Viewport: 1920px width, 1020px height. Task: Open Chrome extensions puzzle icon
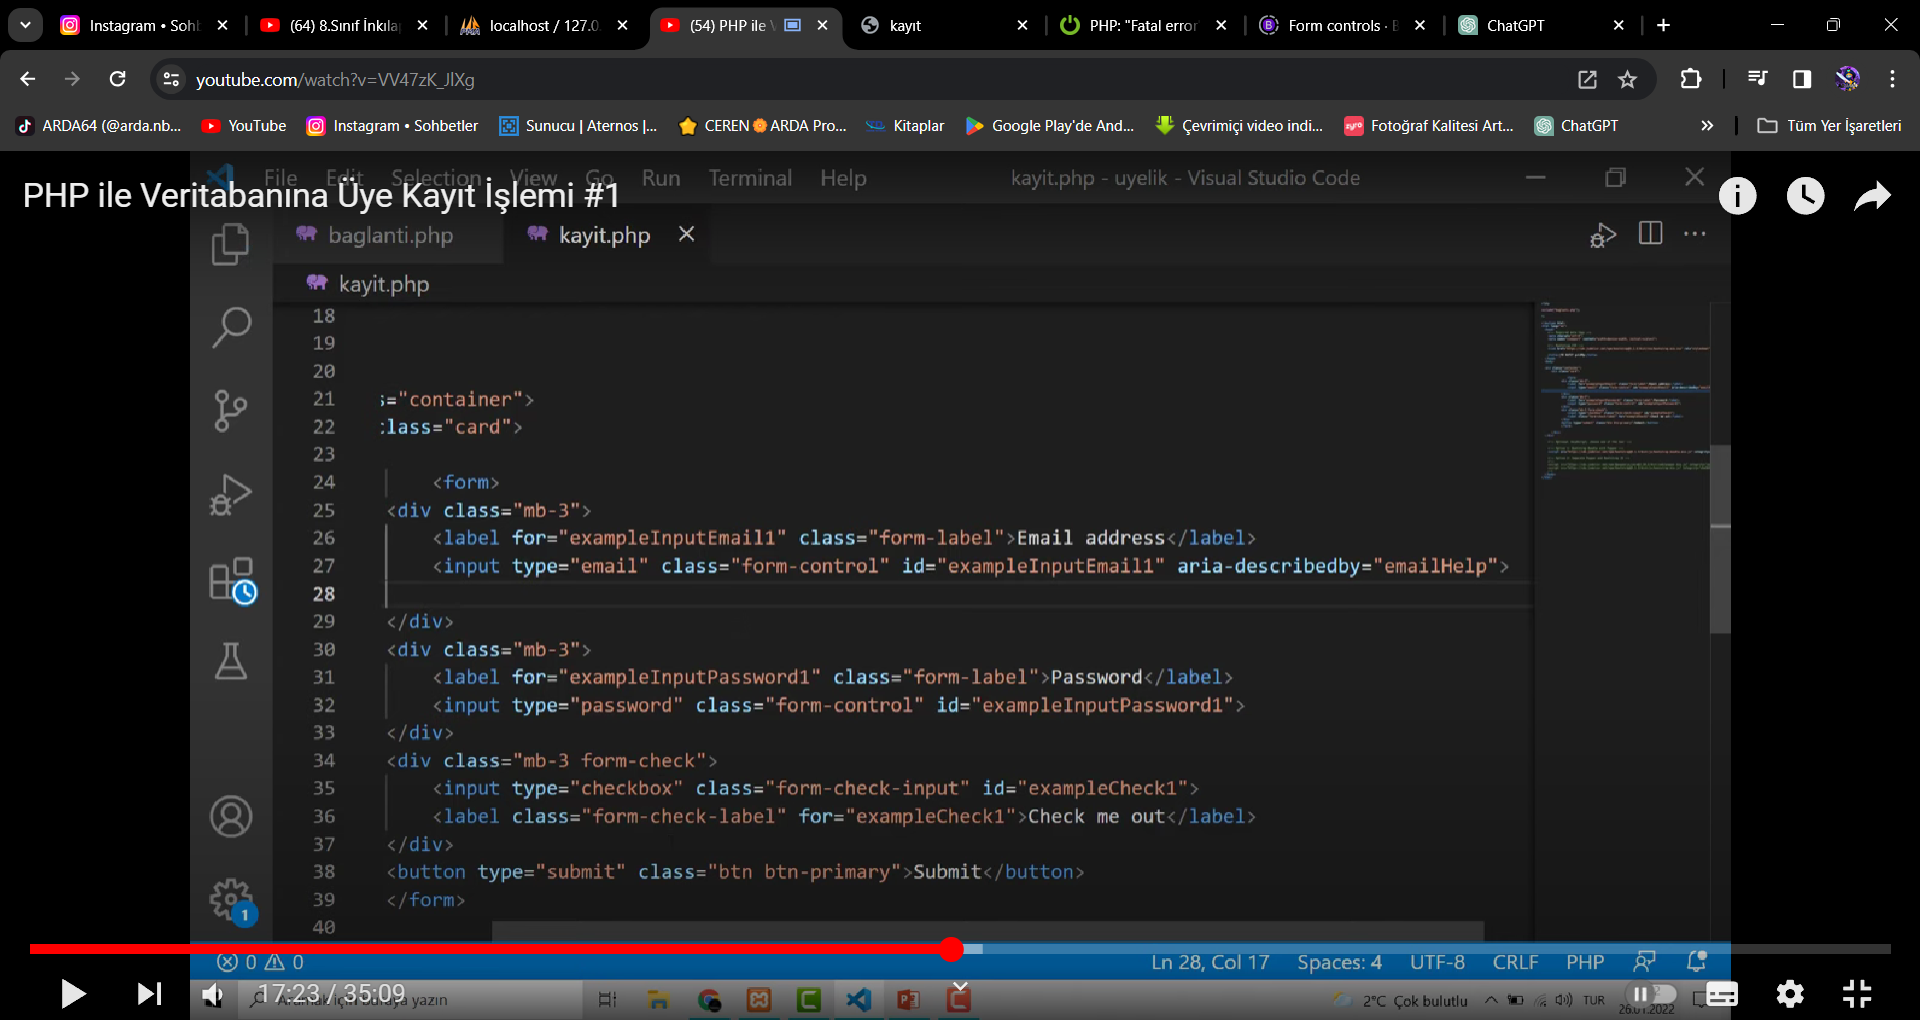[1691, 80]
